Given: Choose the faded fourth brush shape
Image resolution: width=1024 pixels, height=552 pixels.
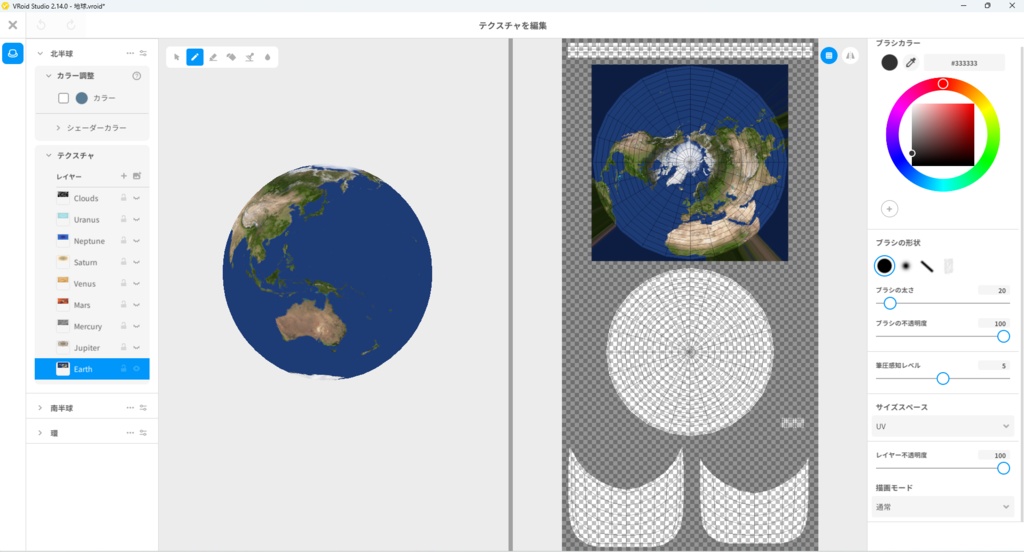Looking at the screenshot, I should (948, 266).
